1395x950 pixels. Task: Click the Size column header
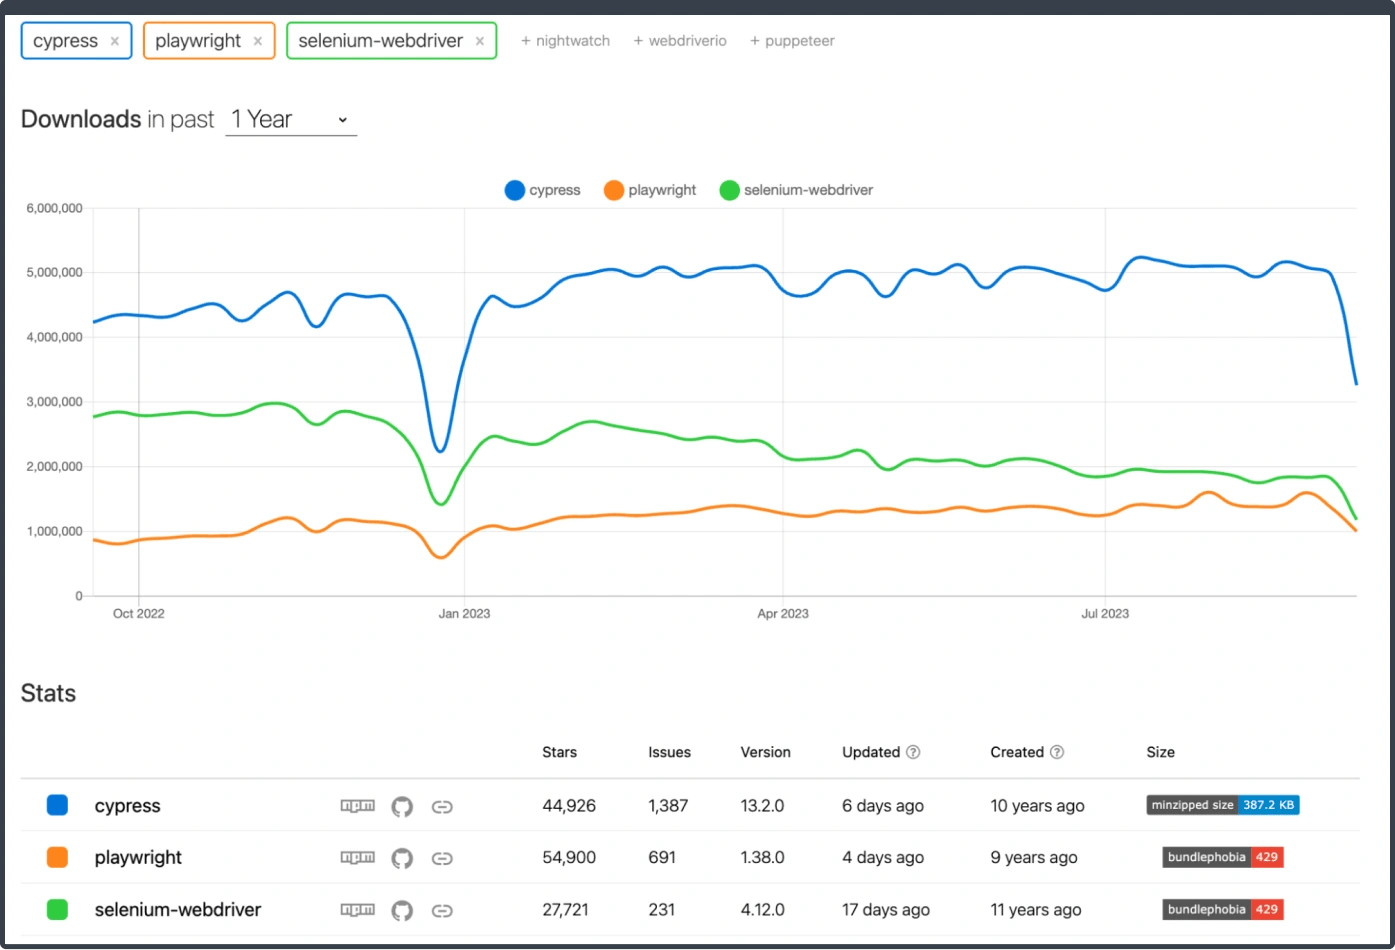point(1160,752)
